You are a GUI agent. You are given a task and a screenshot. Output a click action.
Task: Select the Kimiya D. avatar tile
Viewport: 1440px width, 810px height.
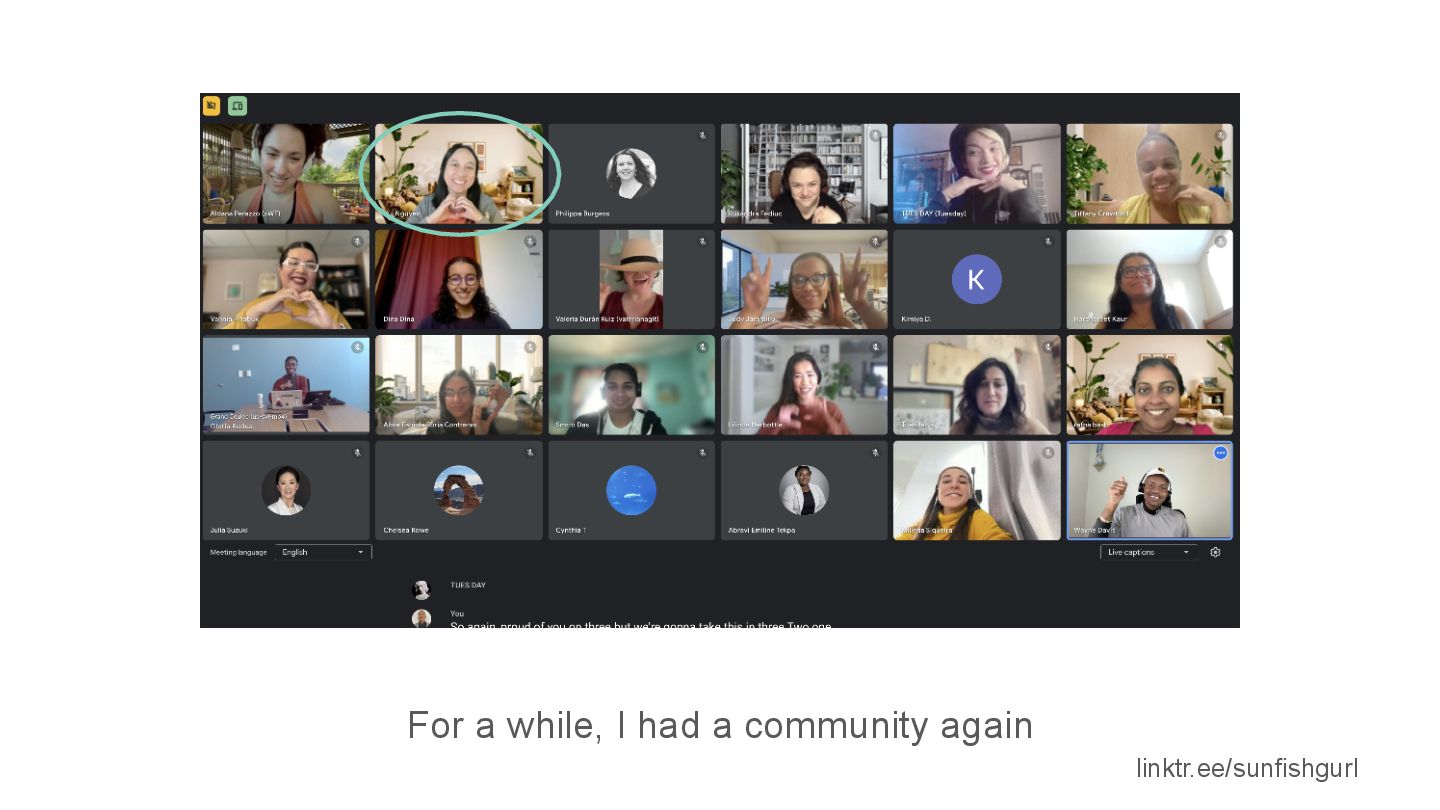976,279
